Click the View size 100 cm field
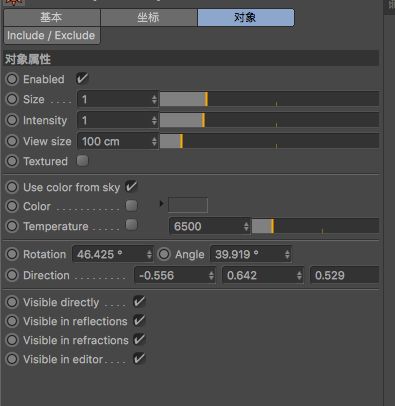Viewport: 395px width, 406px height. coord(118,141)
